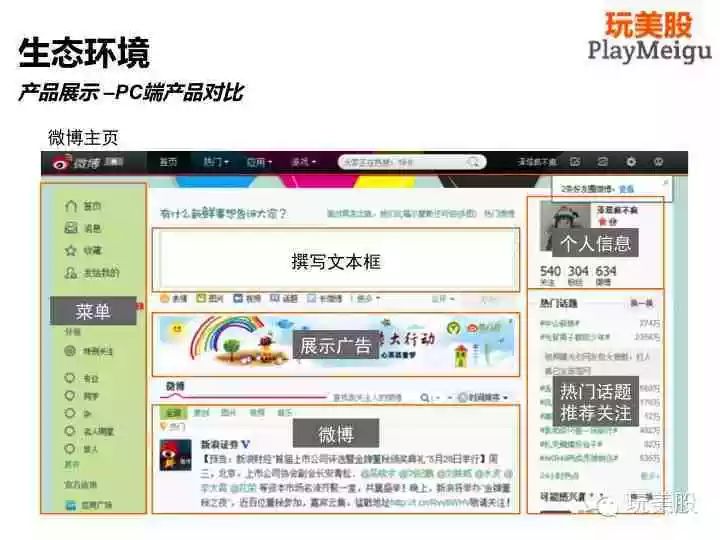
Task: Click the feed search magnifier icon
Action: [425, 398]
